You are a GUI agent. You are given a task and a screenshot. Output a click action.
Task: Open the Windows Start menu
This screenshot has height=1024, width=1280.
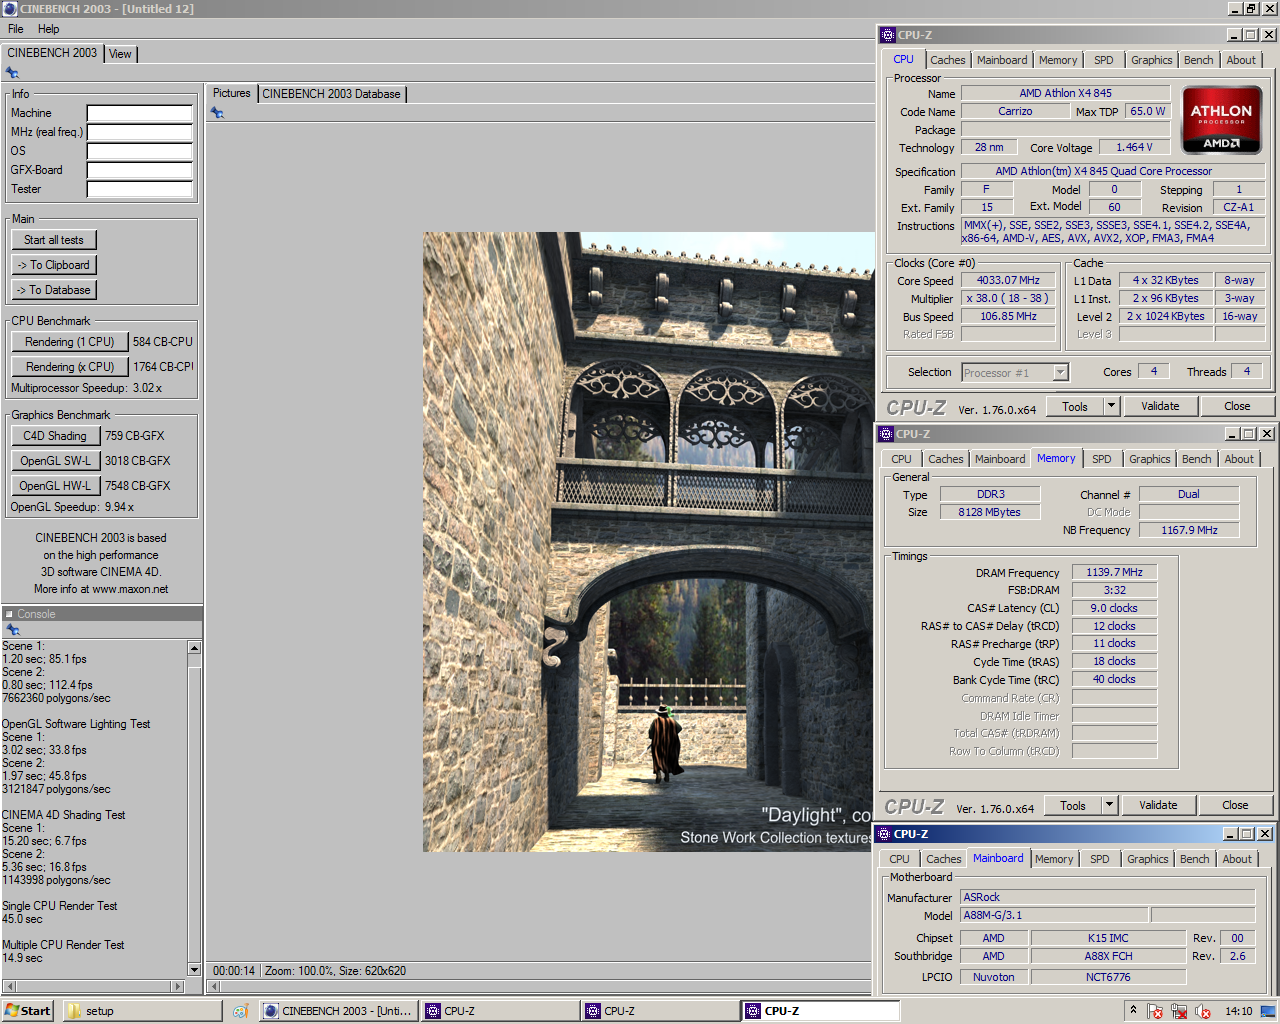coord(27,1011)
